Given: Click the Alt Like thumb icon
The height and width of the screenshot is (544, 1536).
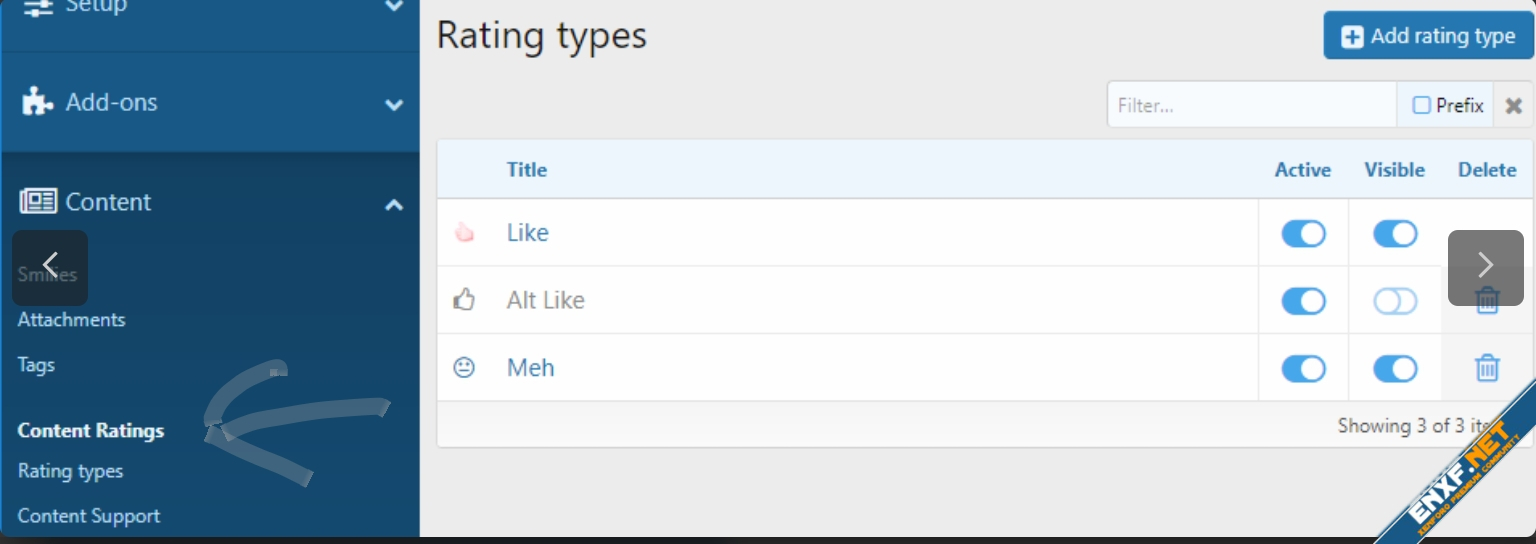Looking at the screenshot, I should pyautogui.click(x=464, y=300).
